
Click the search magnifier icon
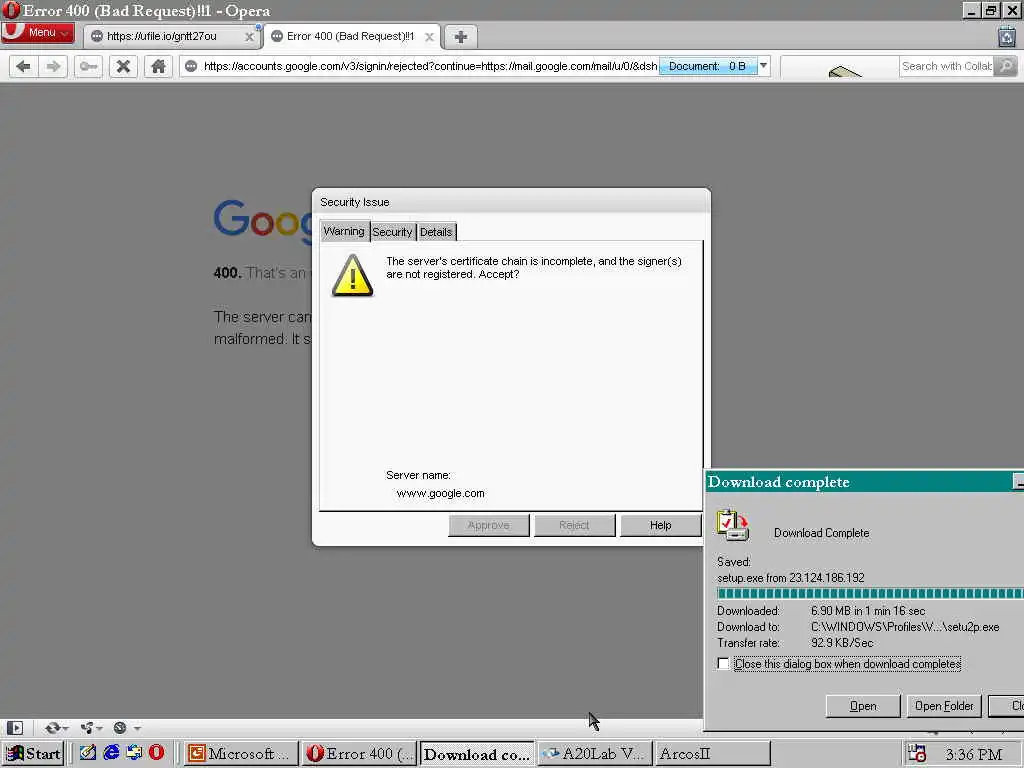pyautogui.click(x=1006, y=66)
